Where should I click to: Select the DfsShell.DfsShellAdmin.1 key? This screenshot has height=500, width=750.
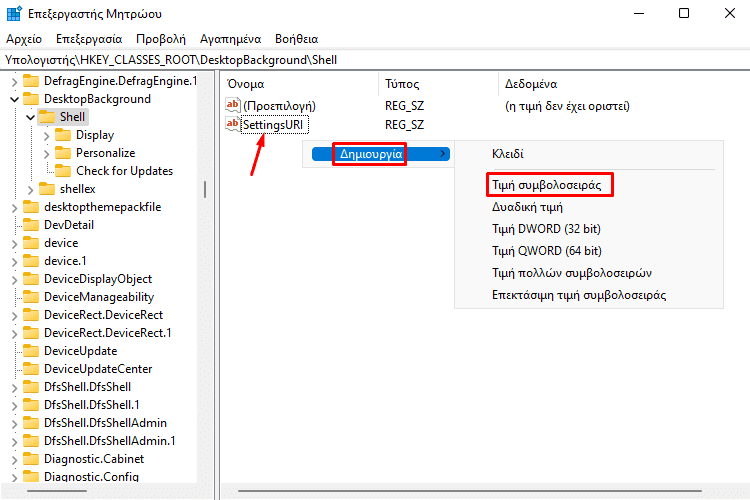coord(110,441)
